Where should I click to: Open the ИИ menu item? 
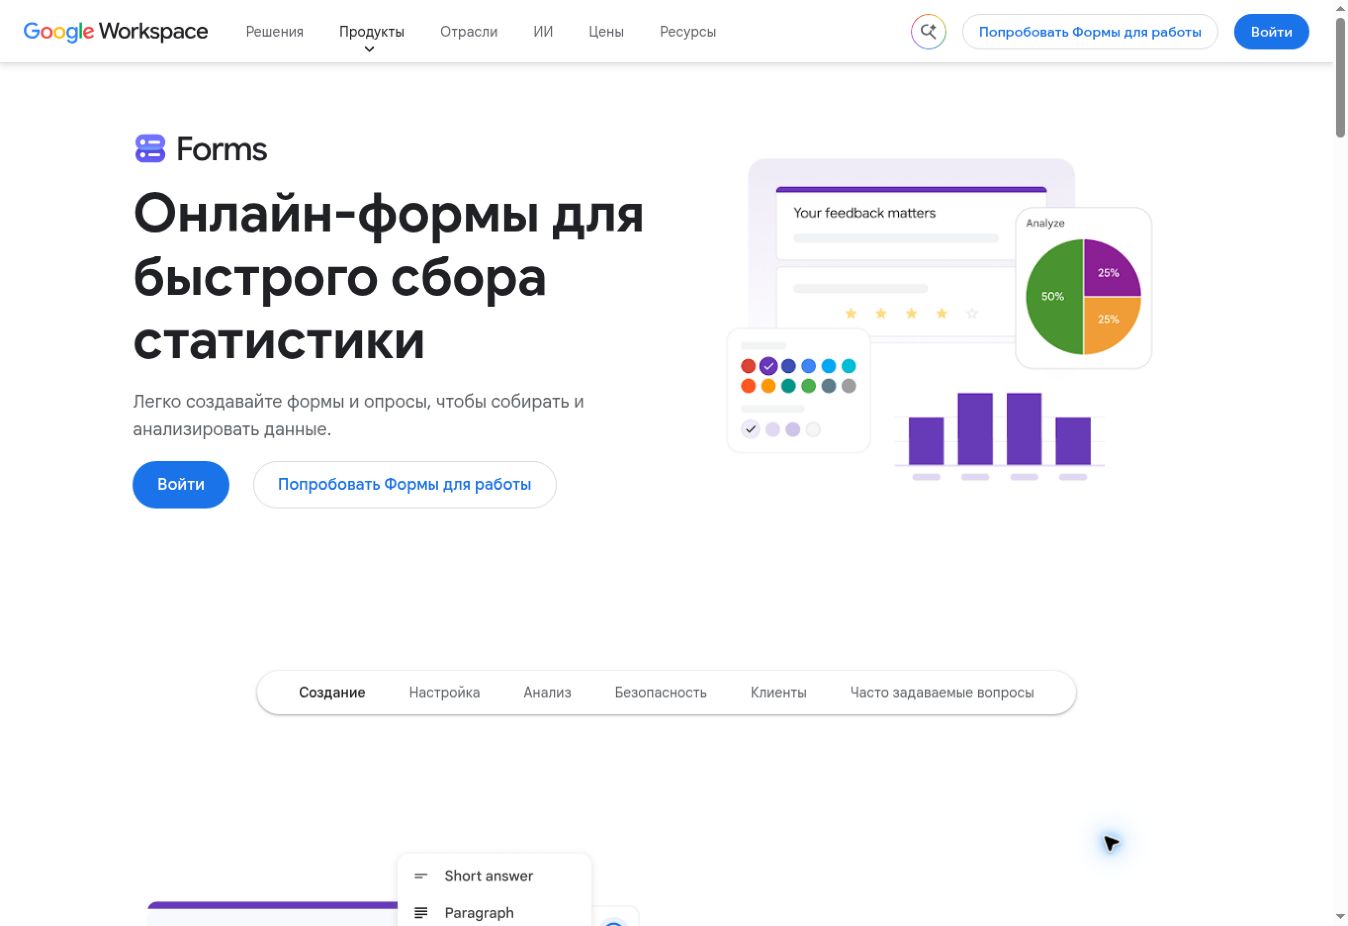click(543, 32)
